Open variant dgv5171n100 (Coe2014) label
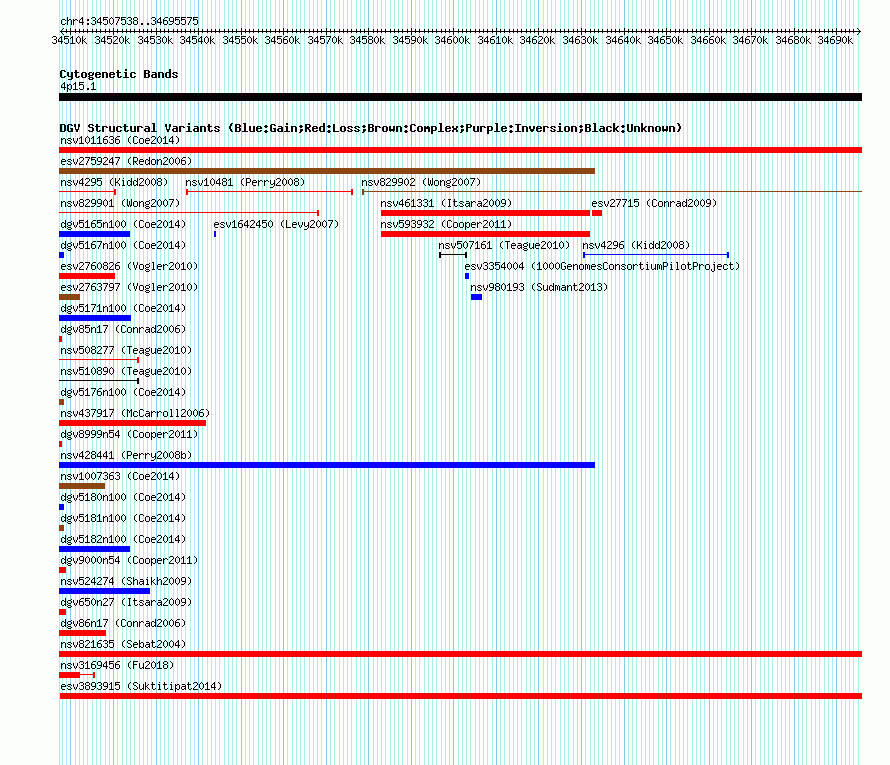This screenshot has width=890, height=765. 123,308
